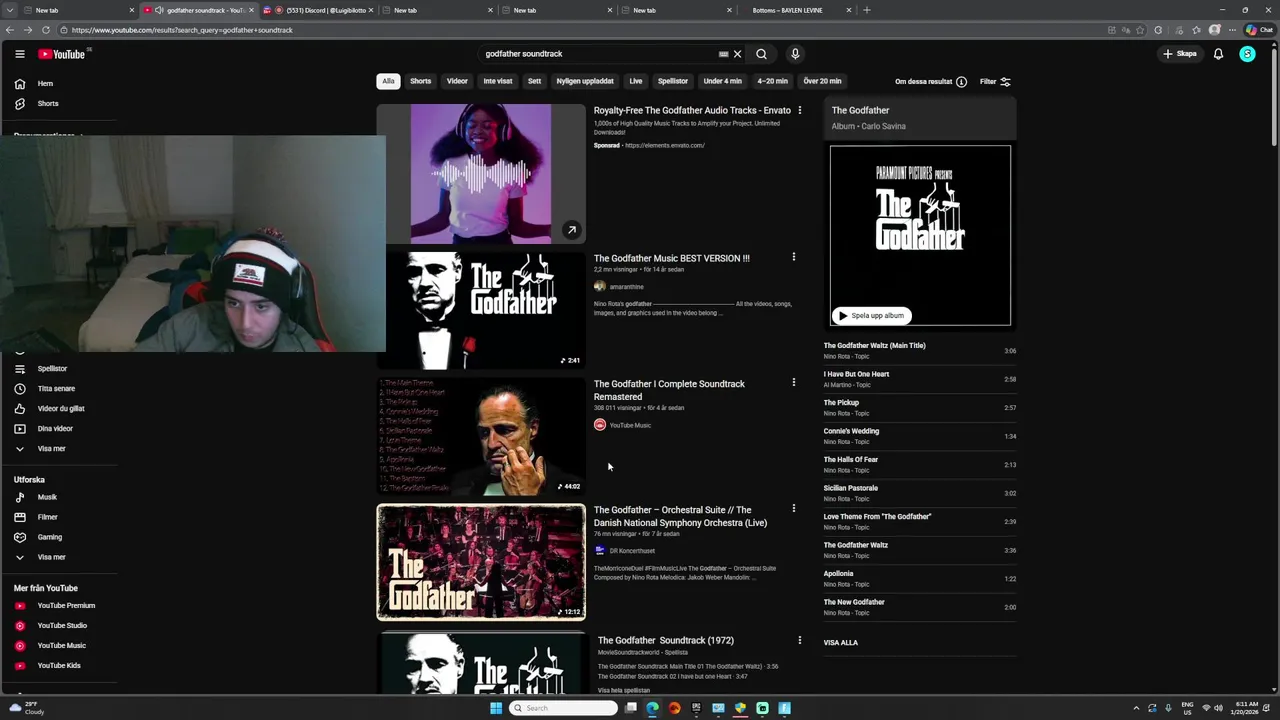Screen dimensions: 1280x720
Task: Clear the search query with the X
Action: pos(737,54)
